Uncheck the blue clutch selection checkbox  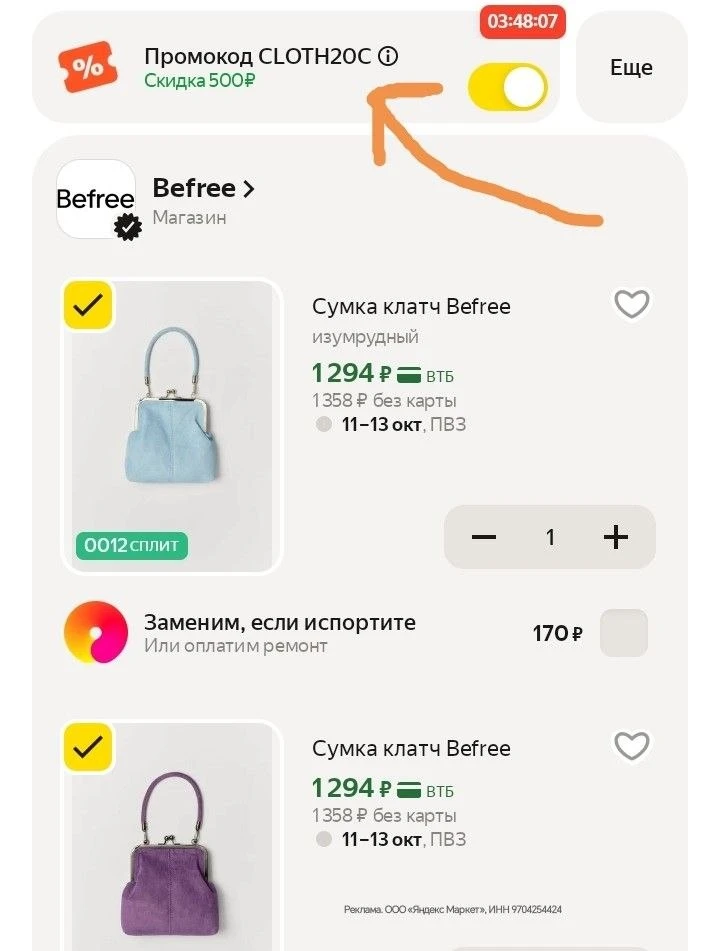pos(88,306)
